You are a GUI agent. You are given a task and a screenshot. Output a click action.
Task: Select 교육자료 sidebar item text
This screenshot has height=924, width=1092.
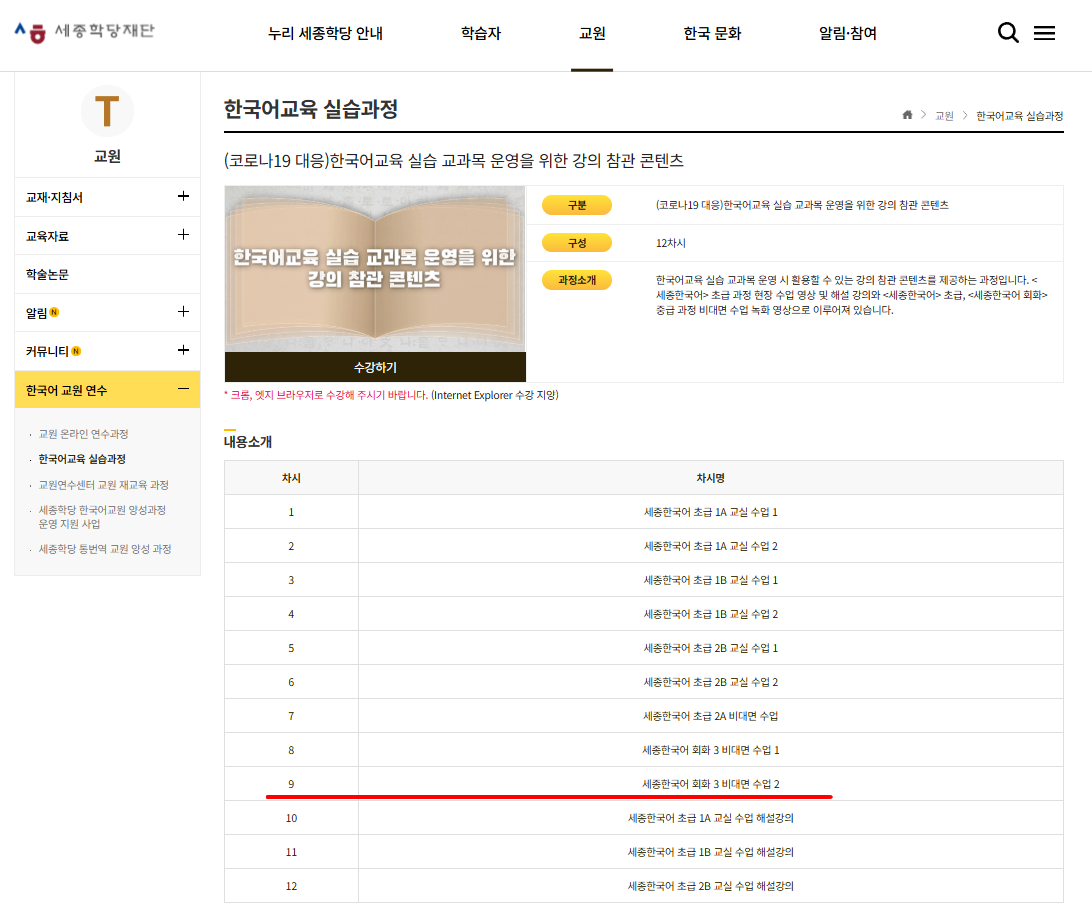[x=47, y=236]
